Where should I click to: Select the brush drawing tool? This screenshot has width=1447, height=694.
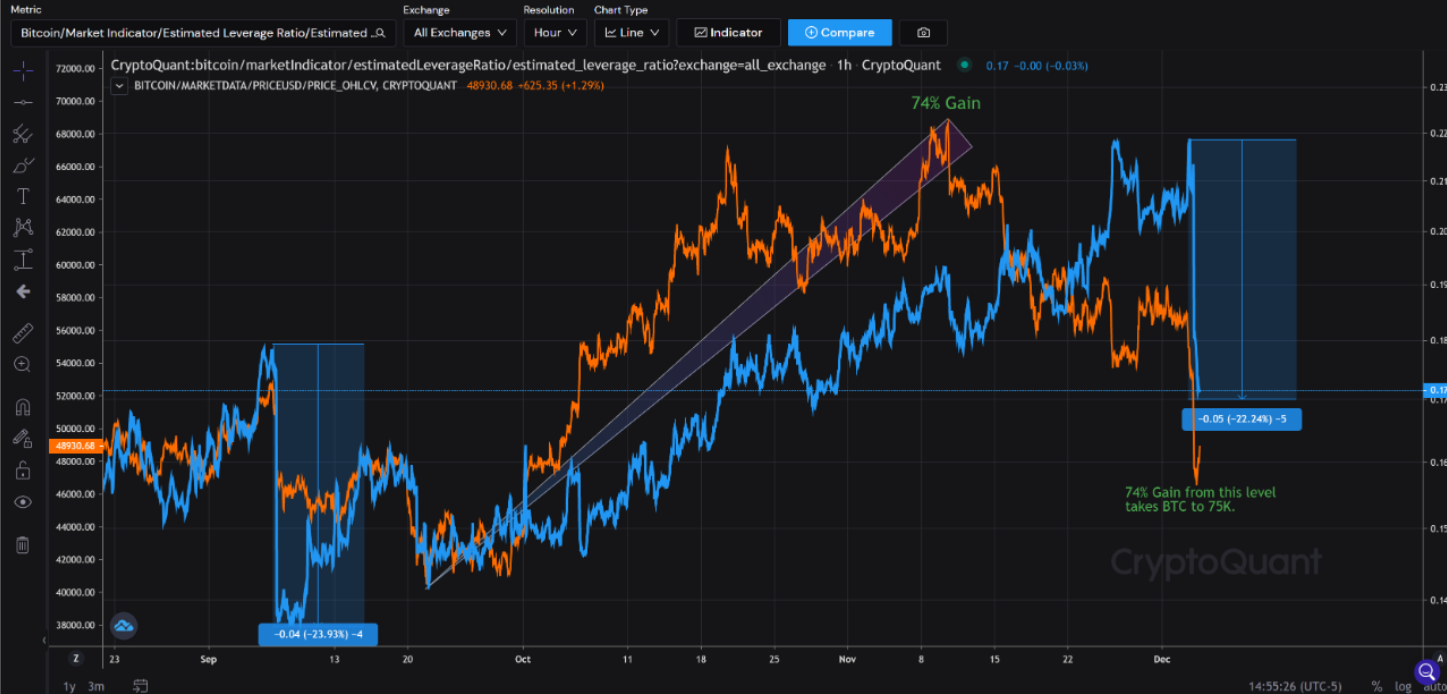click(x=22, y=165)
